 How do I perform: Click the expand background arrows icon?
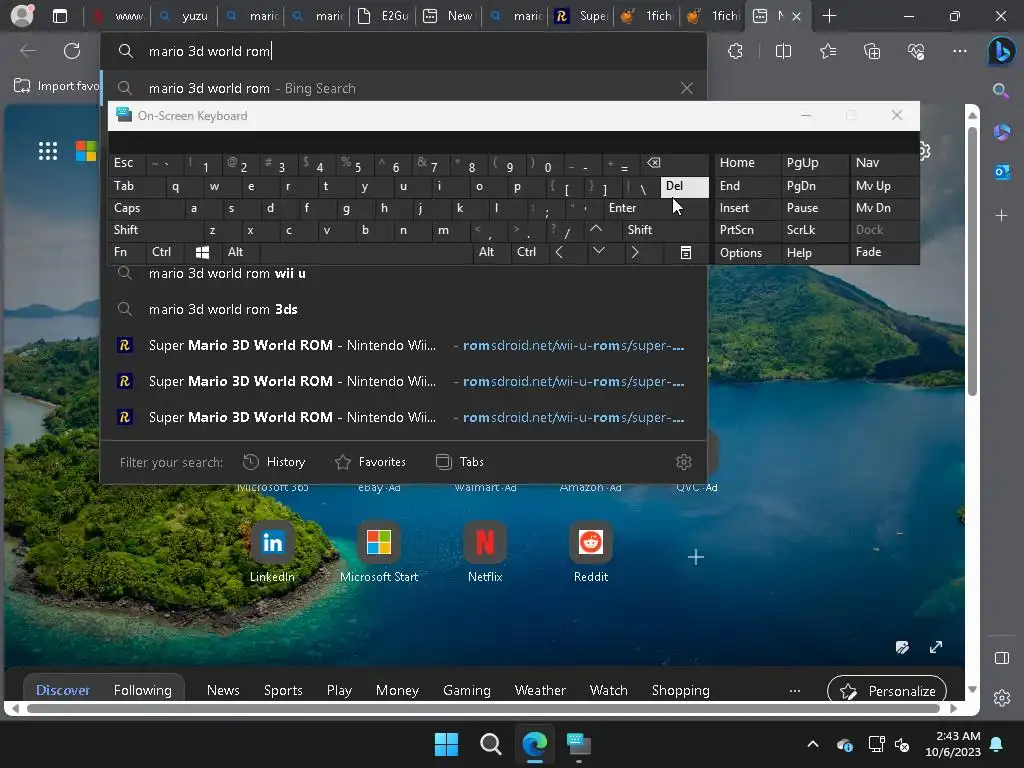click(936, 647)
